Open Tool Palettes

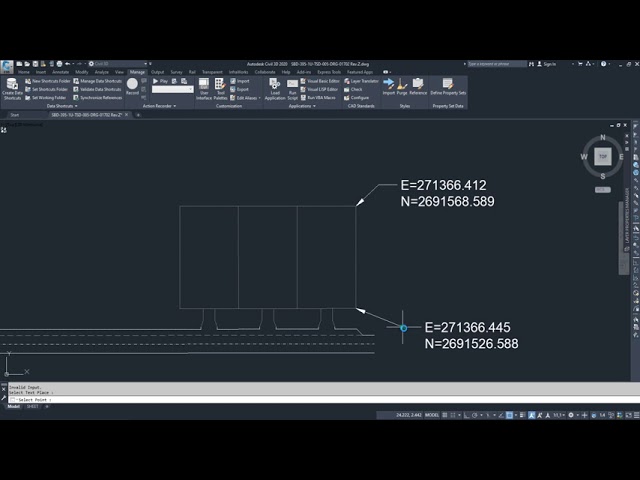click(220, 88)
